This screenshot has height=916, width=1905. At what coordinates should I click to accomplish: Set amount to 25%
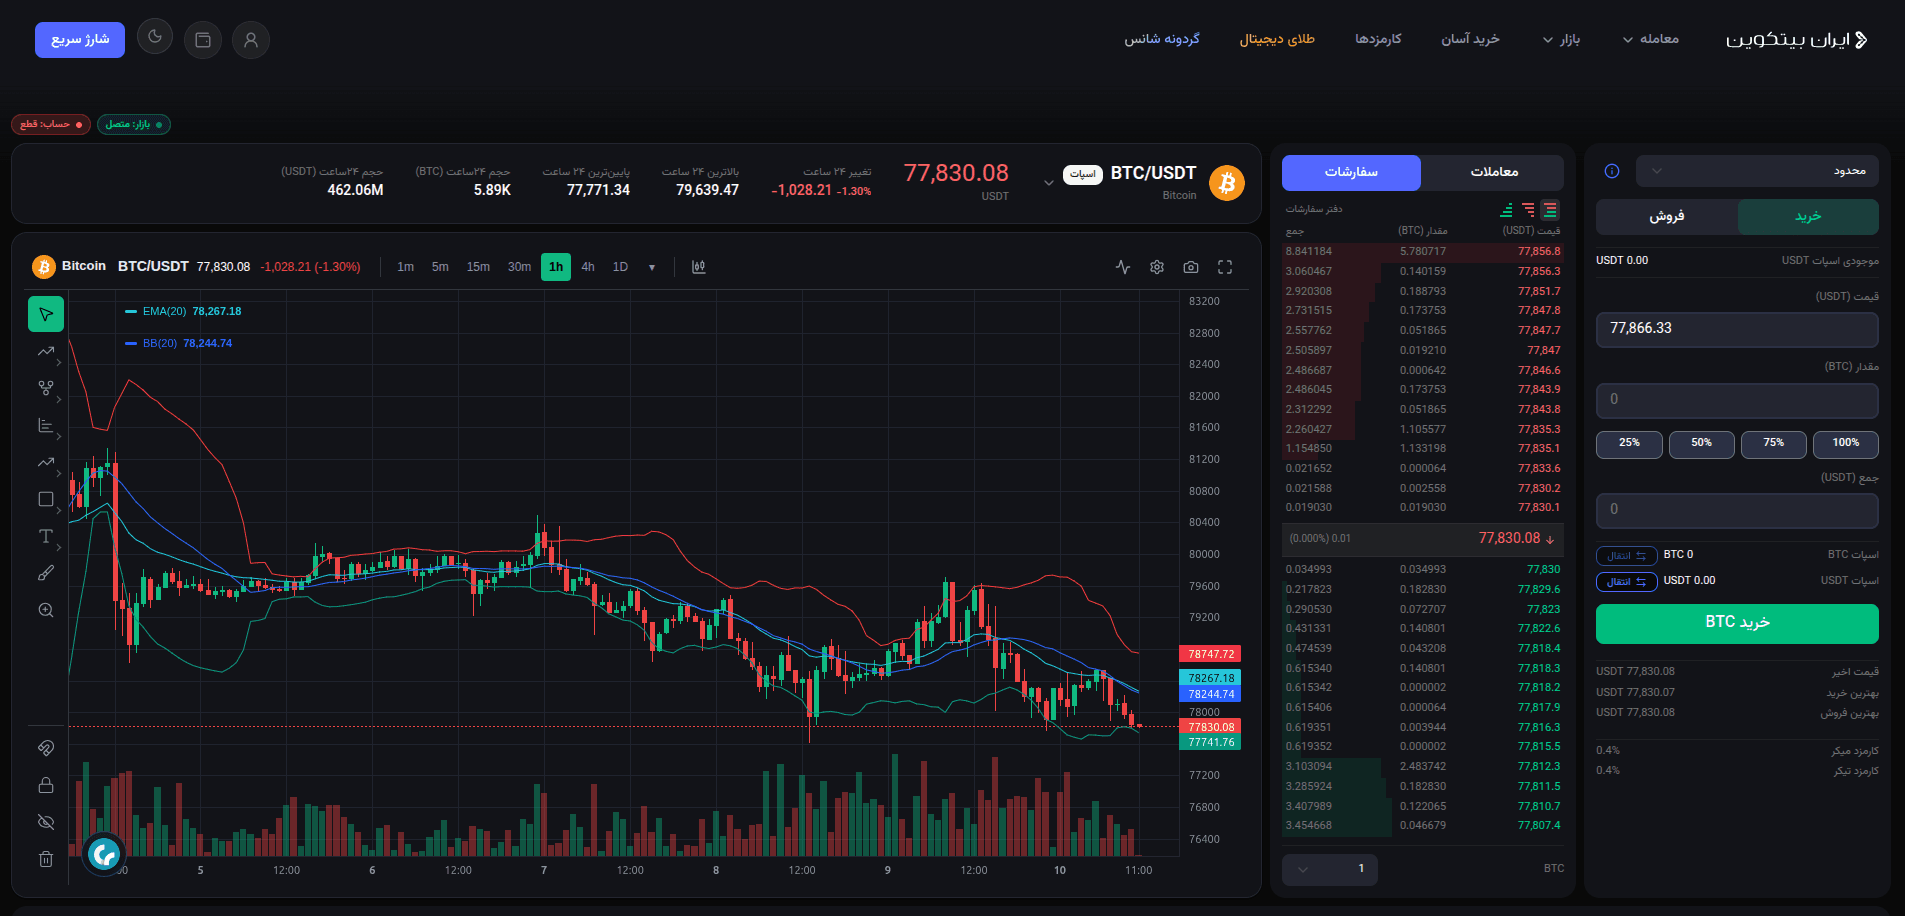1629,444
